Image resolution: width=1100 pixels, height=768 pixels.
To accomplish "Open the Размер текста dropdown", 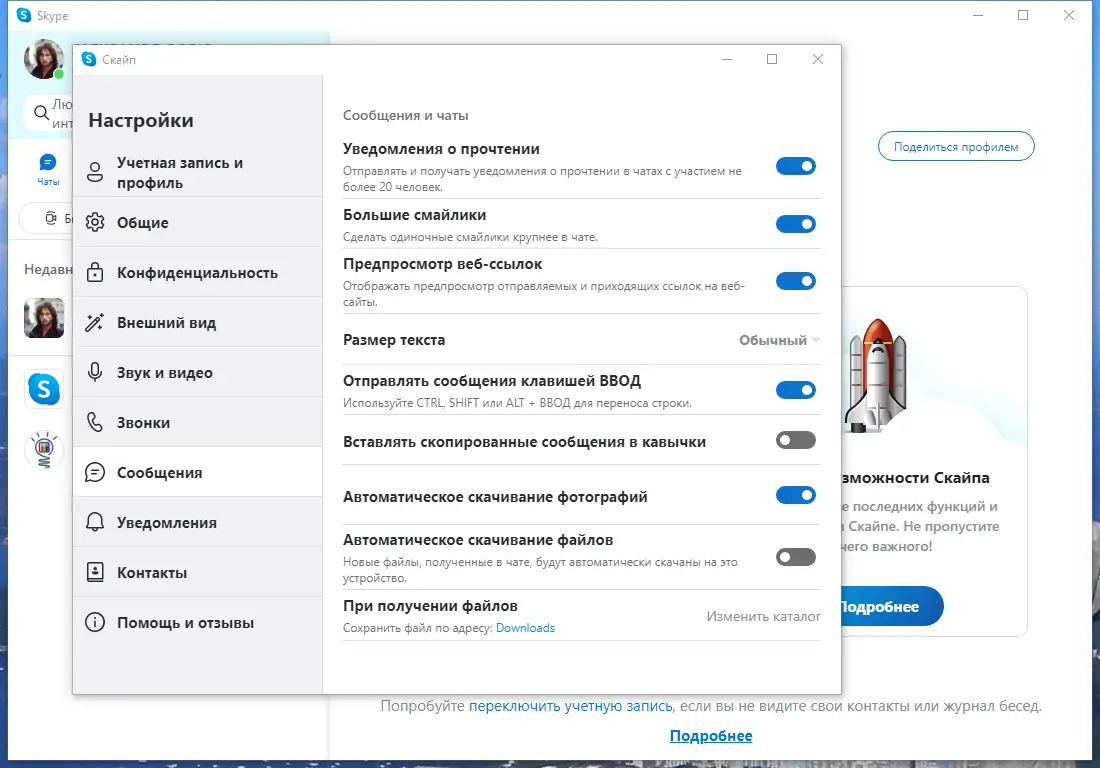I will 778,340.
